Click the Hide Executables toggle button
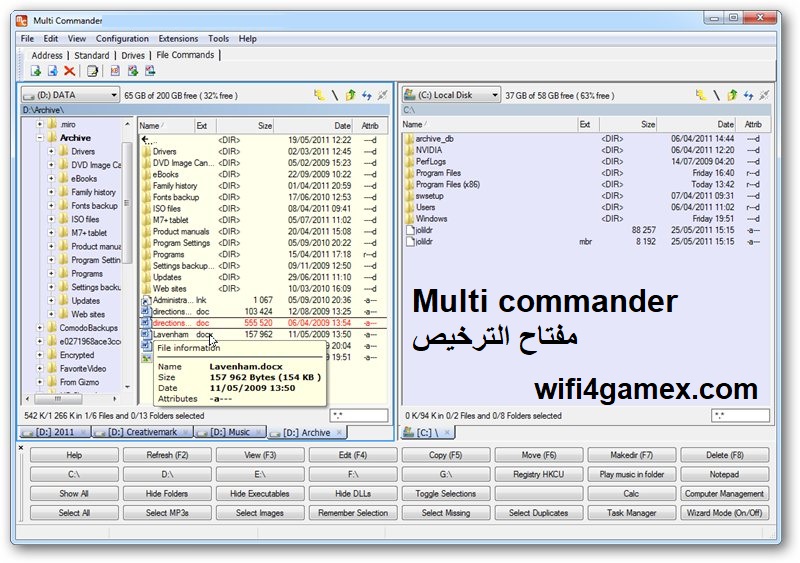This screenshot has width=800, height=563. pos(260,494)
